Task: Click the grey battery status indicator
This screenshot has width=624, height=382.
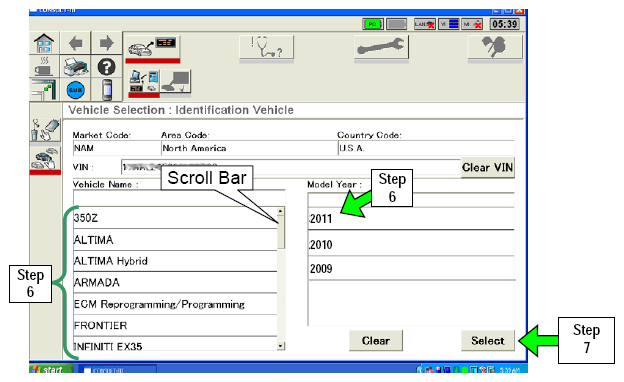Action: click(396, 24)
